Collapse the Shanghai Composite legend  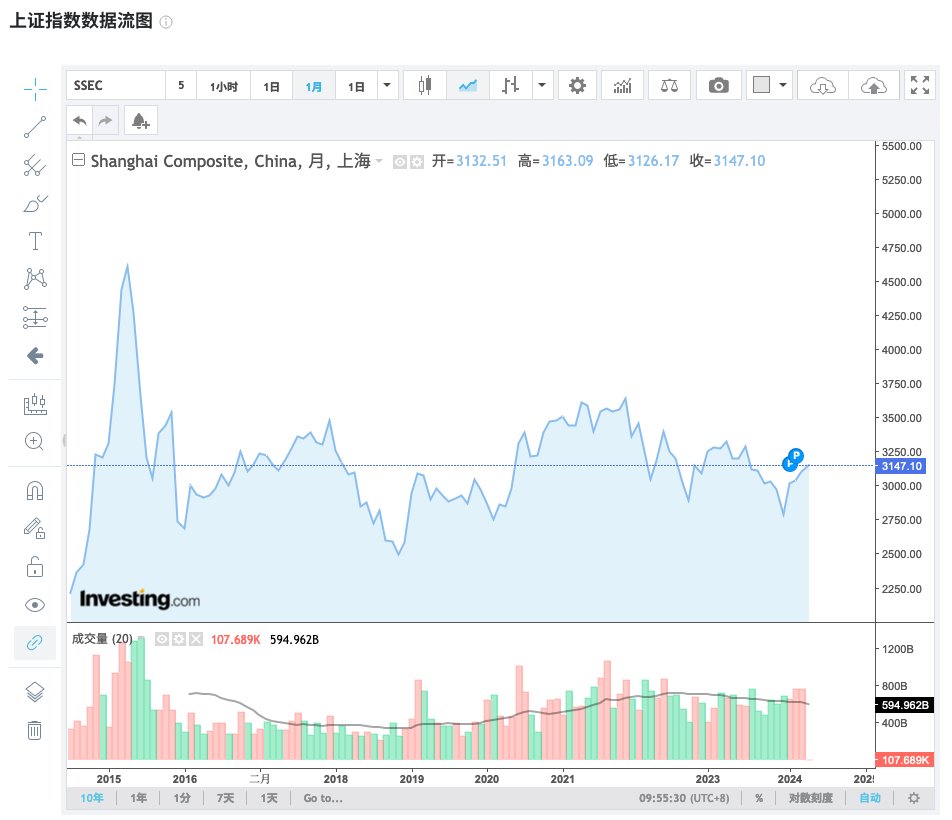tap(79, 160)
